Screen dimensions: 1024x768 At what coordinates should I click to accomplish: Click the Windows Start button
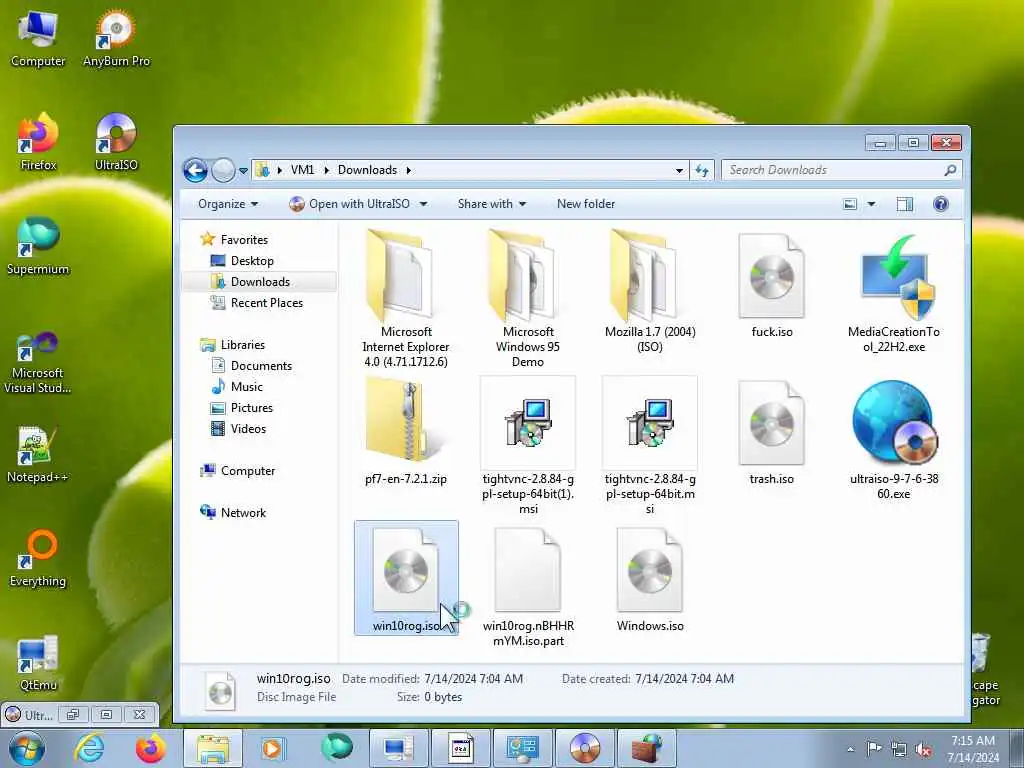tap(27, 748)
